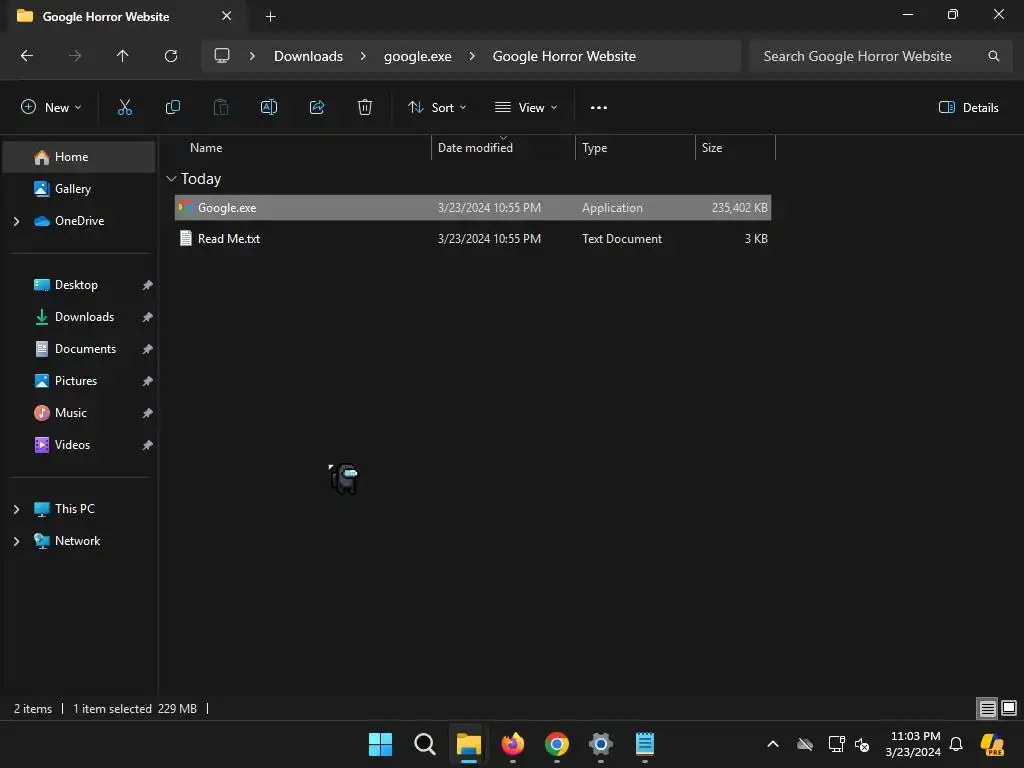Toggle the Details pane

(968, 108)
